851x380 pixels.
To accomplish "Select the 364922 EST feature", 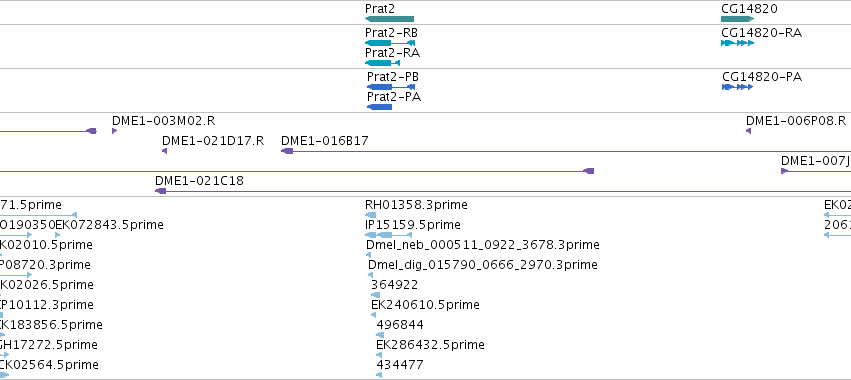I will [x=376, y=295].
